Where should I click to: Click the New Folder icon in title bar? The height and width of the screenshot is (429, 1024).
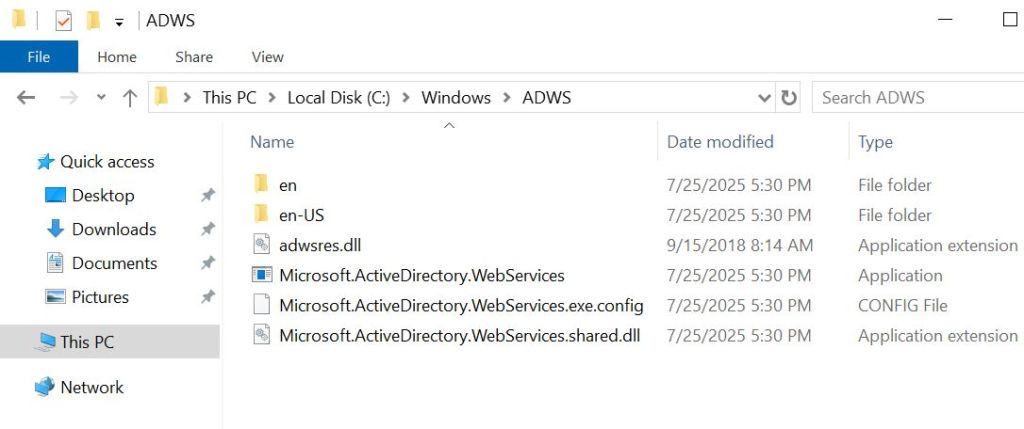tap(93, 20)
